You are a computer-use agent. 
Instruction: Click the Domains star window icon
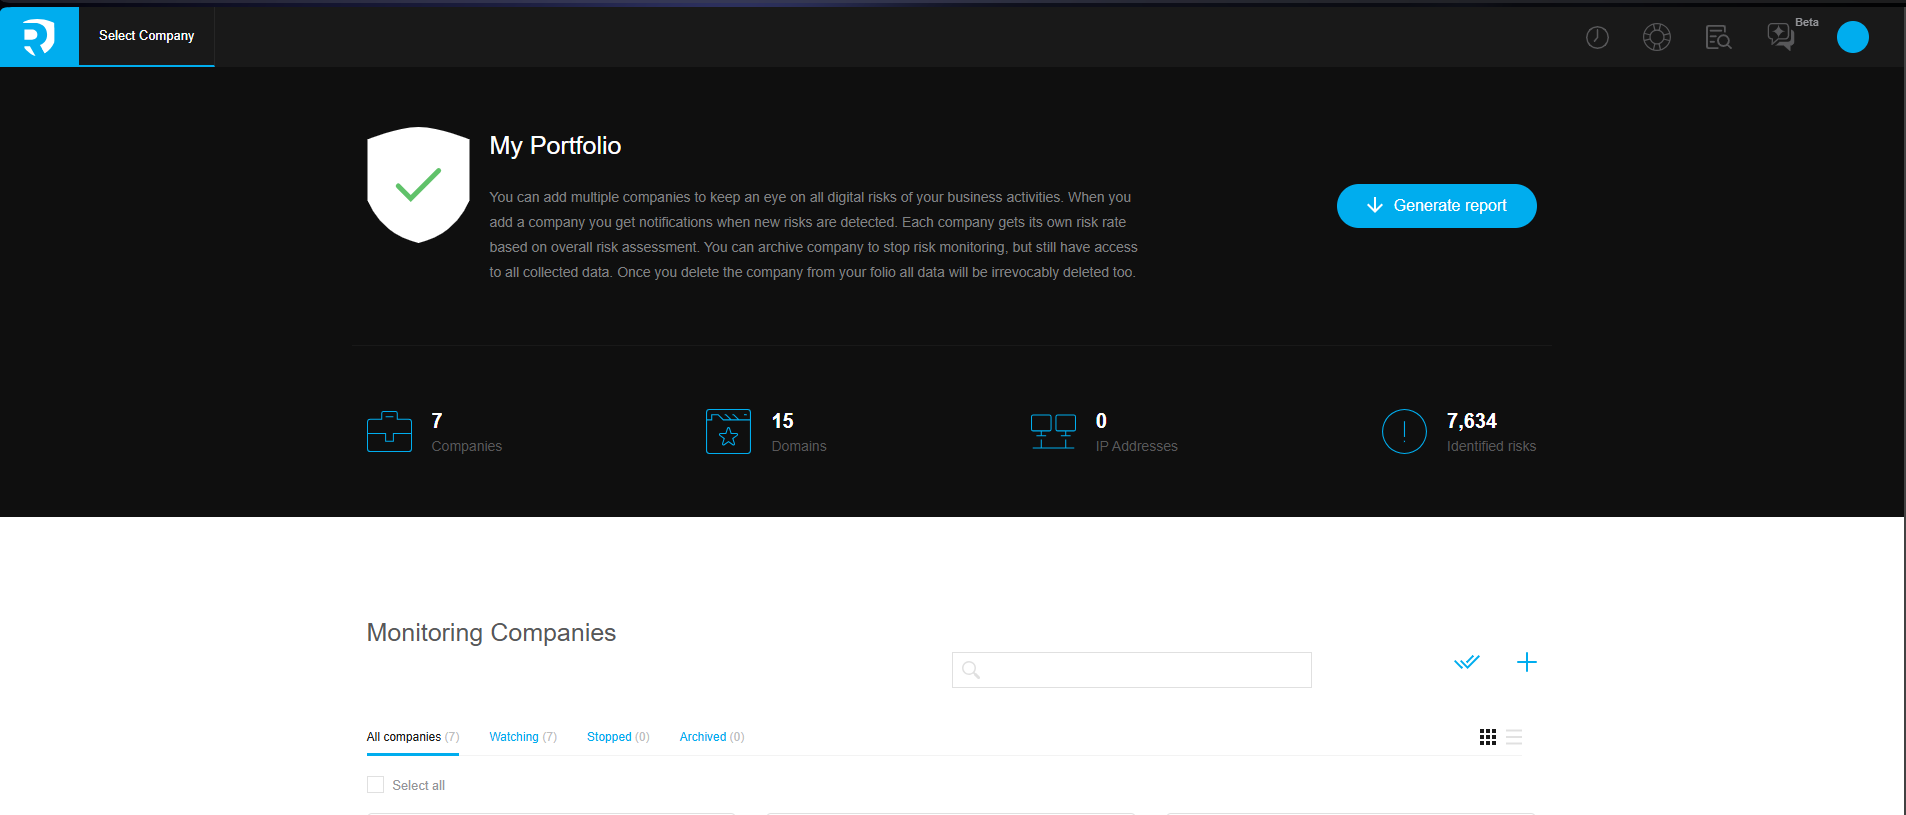point(728,432)
